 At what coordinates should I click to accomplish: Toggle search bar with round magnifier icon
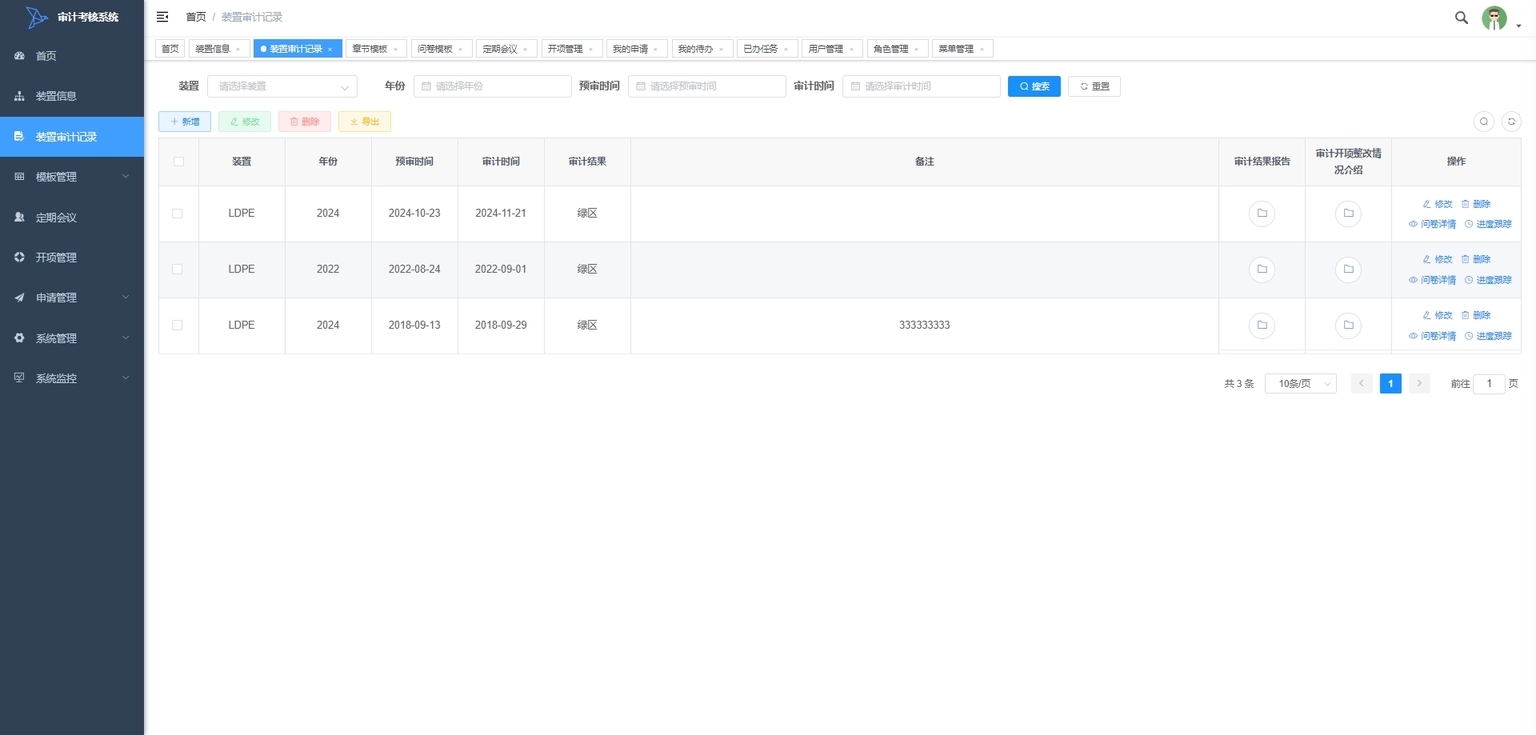(x=1484, y=121)
